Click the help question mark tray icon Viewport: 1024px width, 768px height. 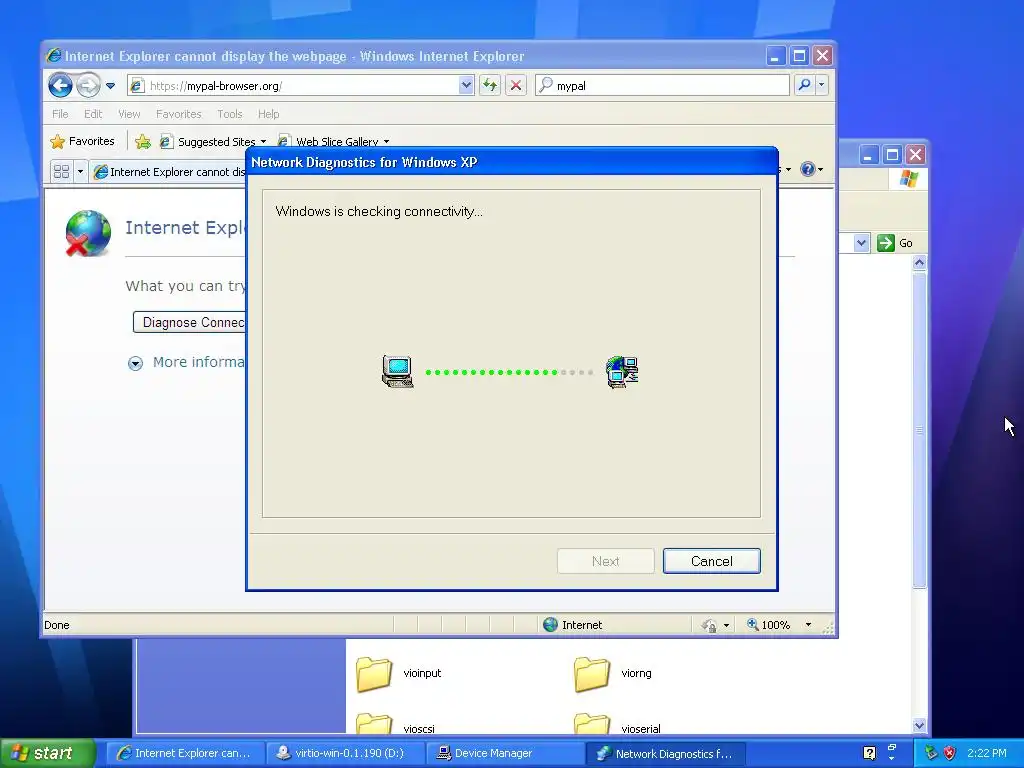869,753
